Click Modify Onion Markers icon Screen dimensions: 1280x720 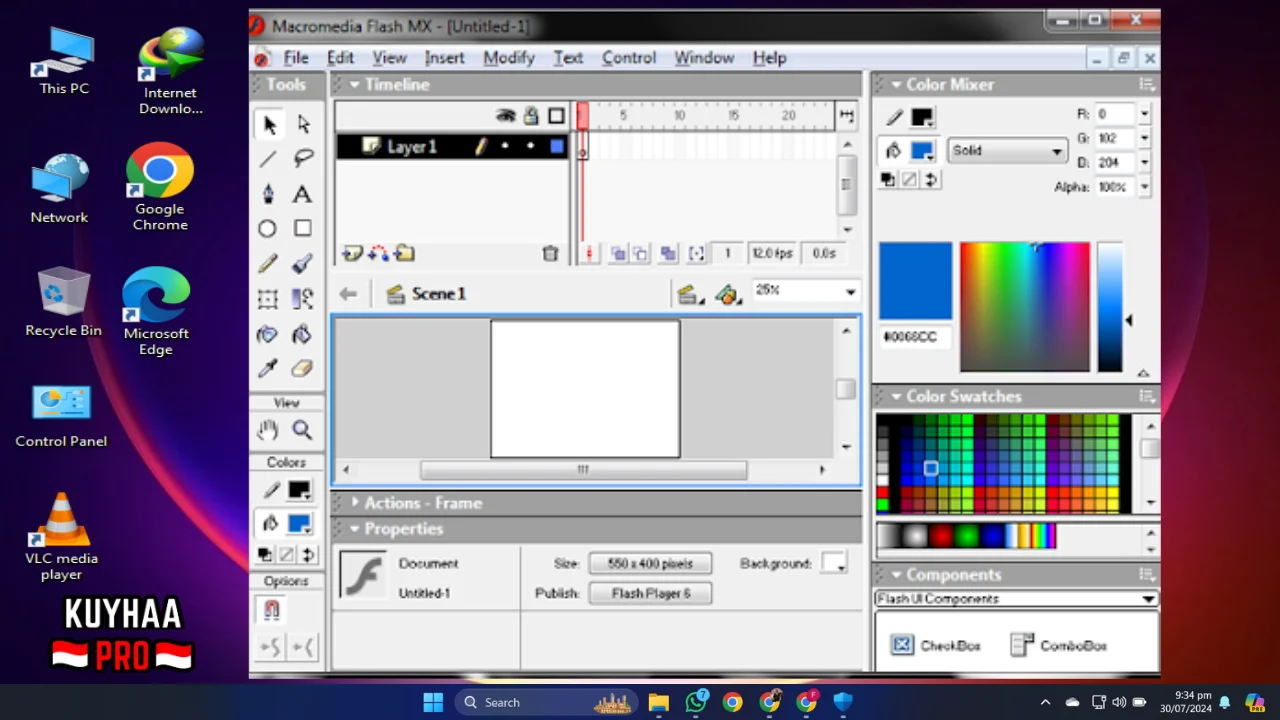click(697, 254)
